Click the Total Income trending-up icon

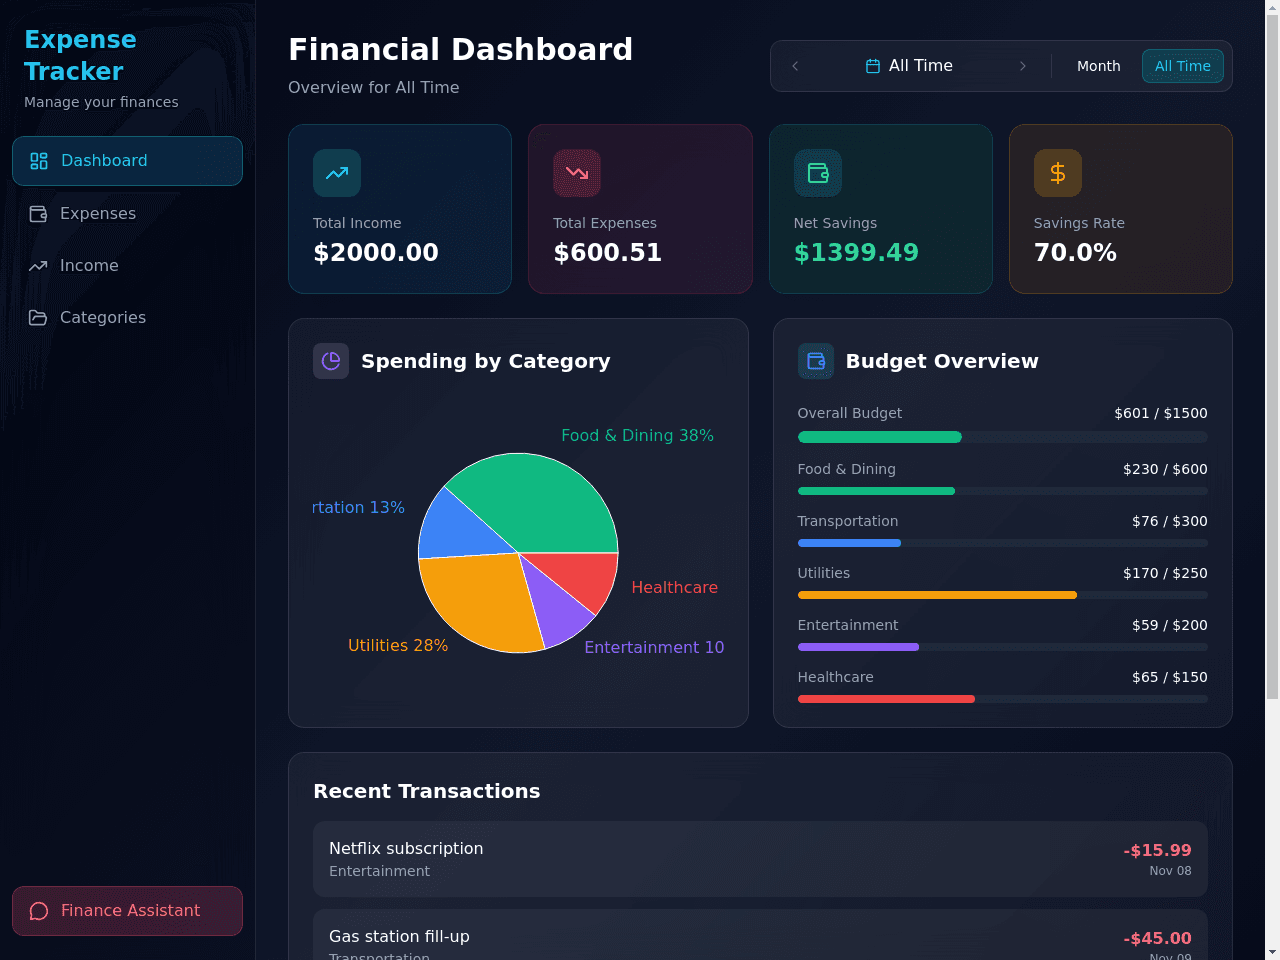337,173
